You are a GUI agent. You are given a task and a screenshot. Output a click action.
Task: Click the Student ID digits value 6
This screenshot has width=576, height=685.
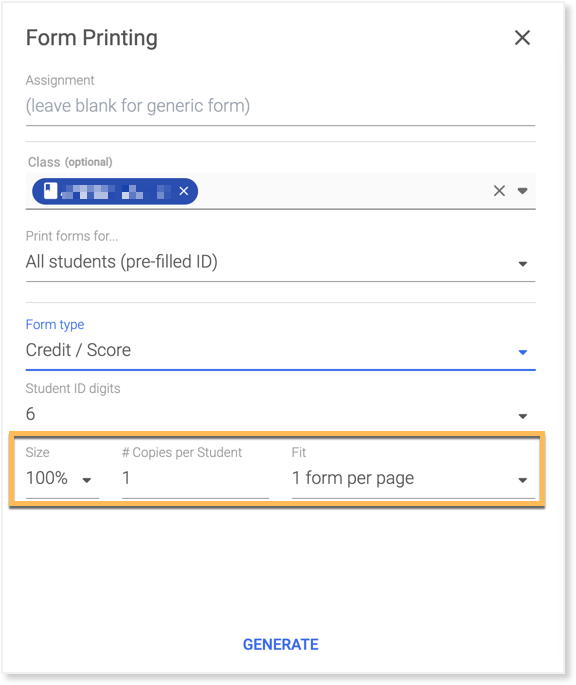pos(30,414)
